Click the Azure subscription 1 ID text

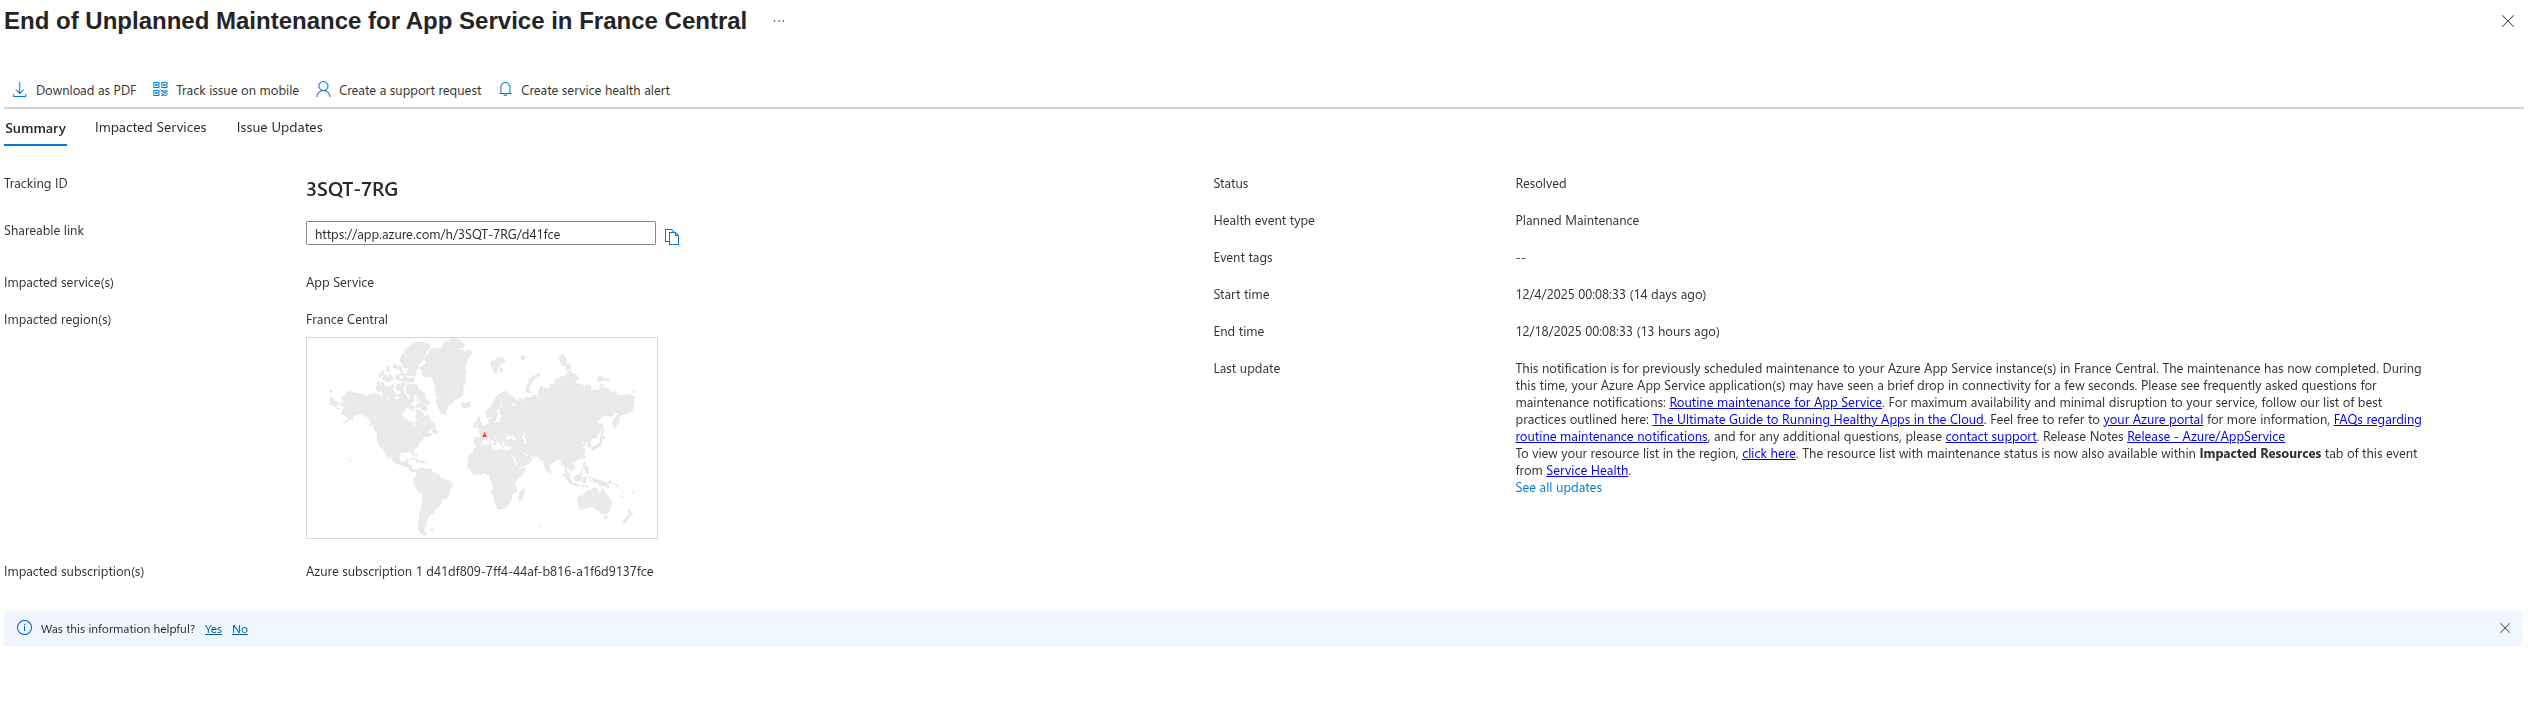tap(479, 571)
